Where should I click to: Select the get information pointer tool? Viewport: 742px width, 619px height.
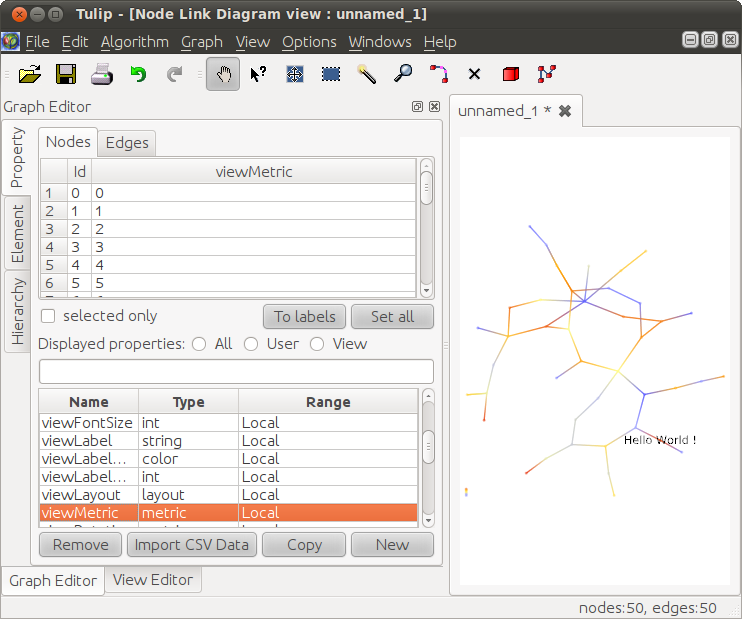(258, 74)
